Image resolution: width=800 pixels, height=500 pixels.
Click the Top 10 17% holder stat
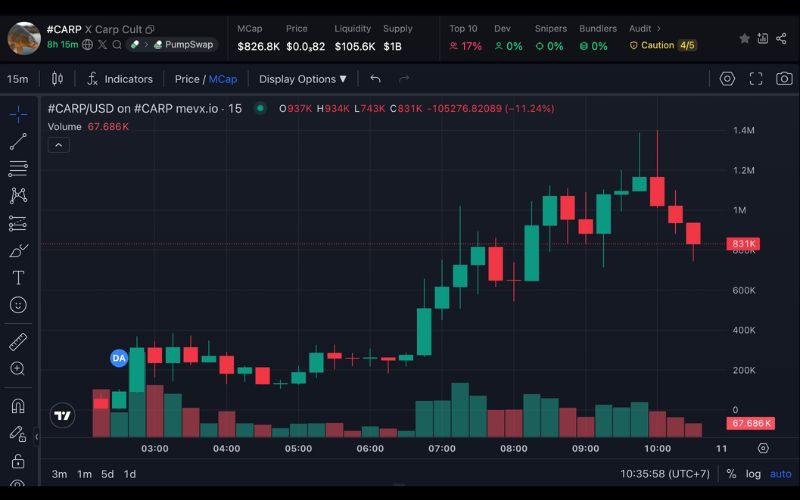point(465,38)
